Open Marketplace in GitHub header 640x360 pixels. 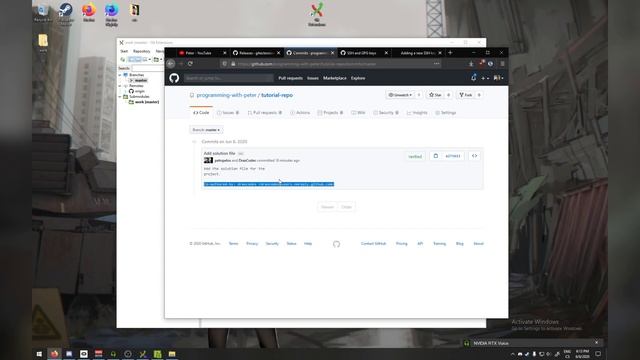(x=335, y=78)
